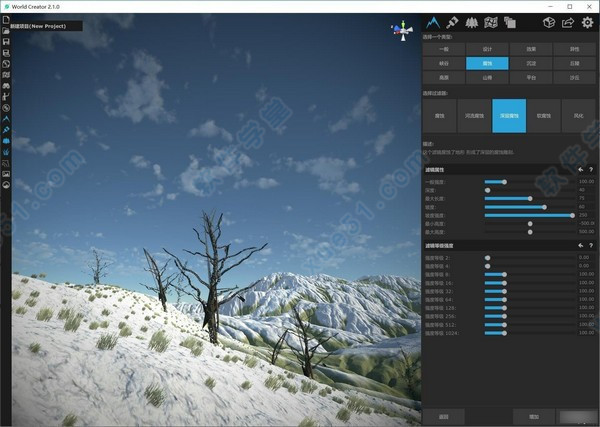The image size is (600, 427).
Task: Click the viewport orientation gizmo
Action: click(400, 30)
